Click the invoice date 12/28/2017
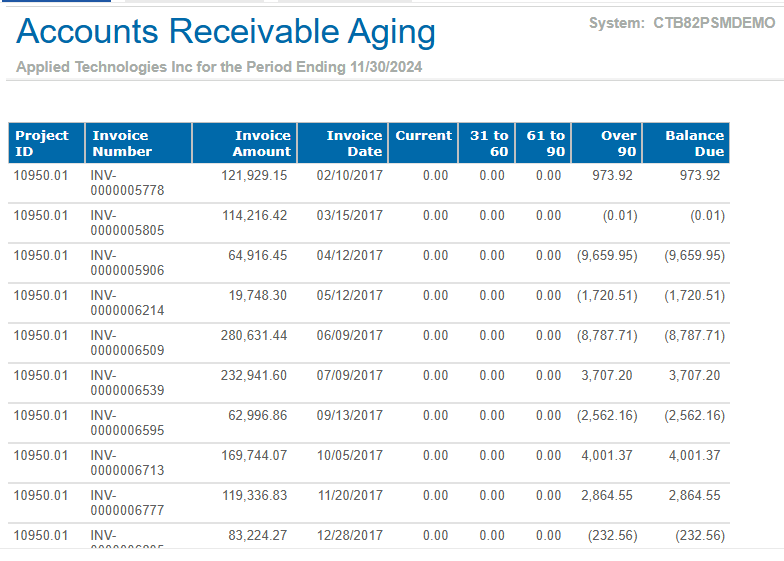The height and width of the screenshot is (561, 784). (x=349, y=535)
